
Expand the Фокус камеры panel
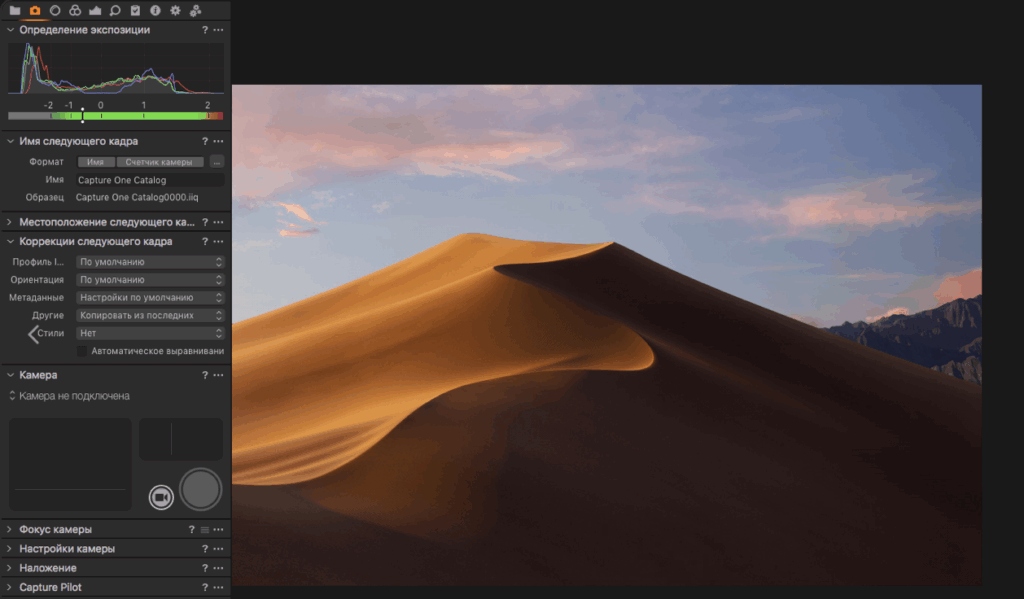(10, 530)
